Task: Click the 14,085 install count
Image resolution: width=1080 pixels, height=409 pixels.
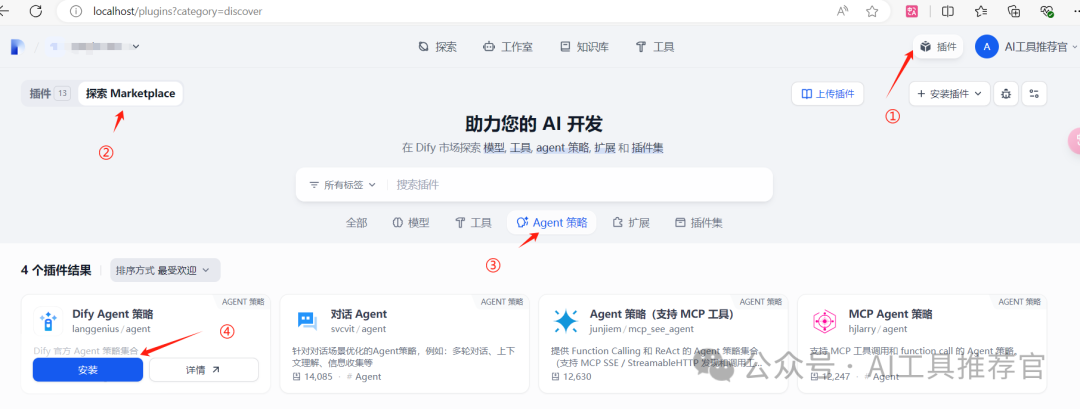Action: pos(312,377)
